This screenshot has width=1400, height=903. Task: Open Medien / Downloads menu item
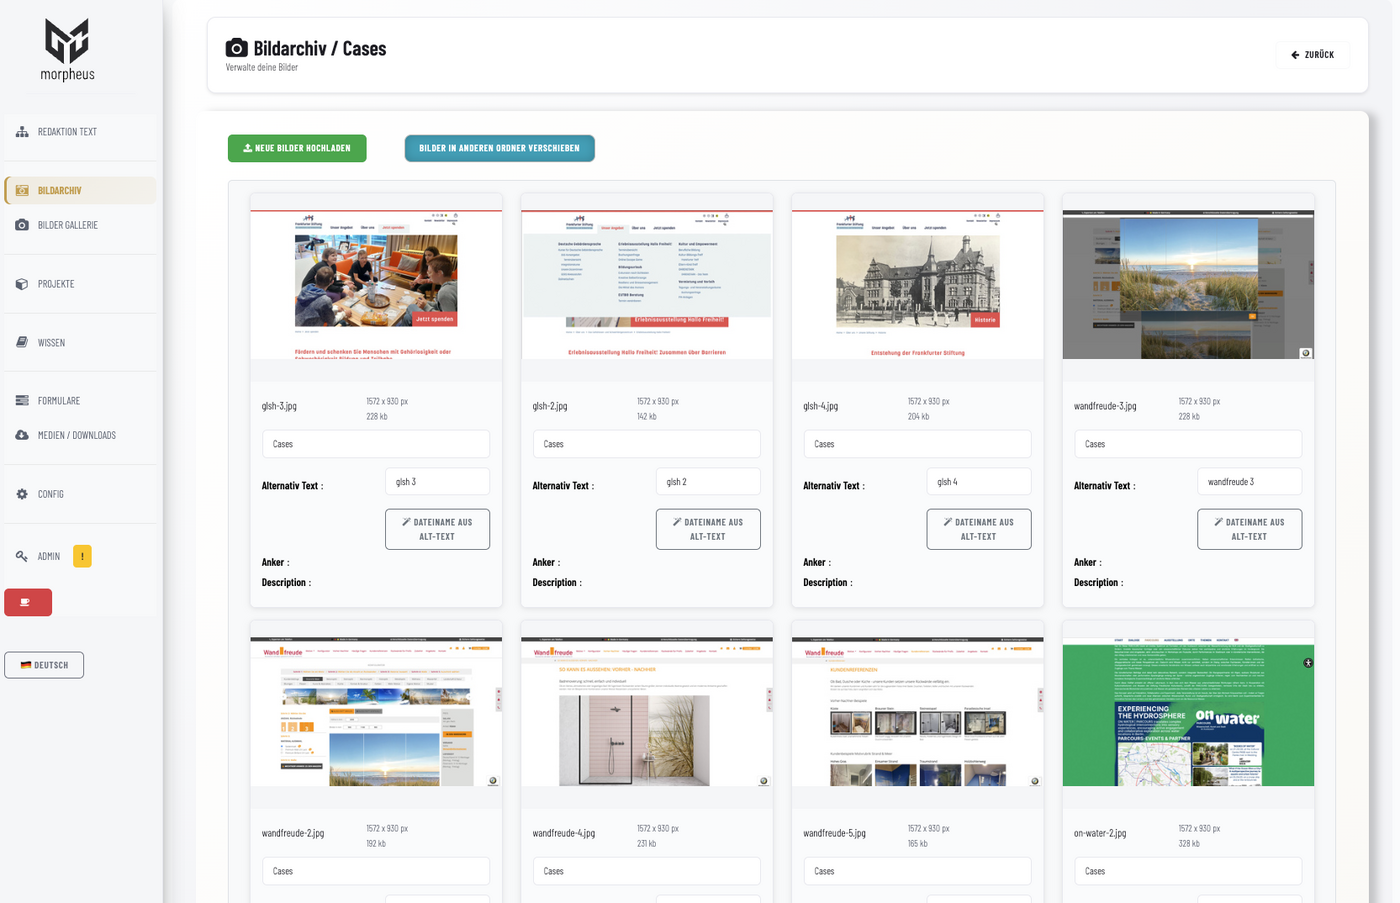[80, 435]
